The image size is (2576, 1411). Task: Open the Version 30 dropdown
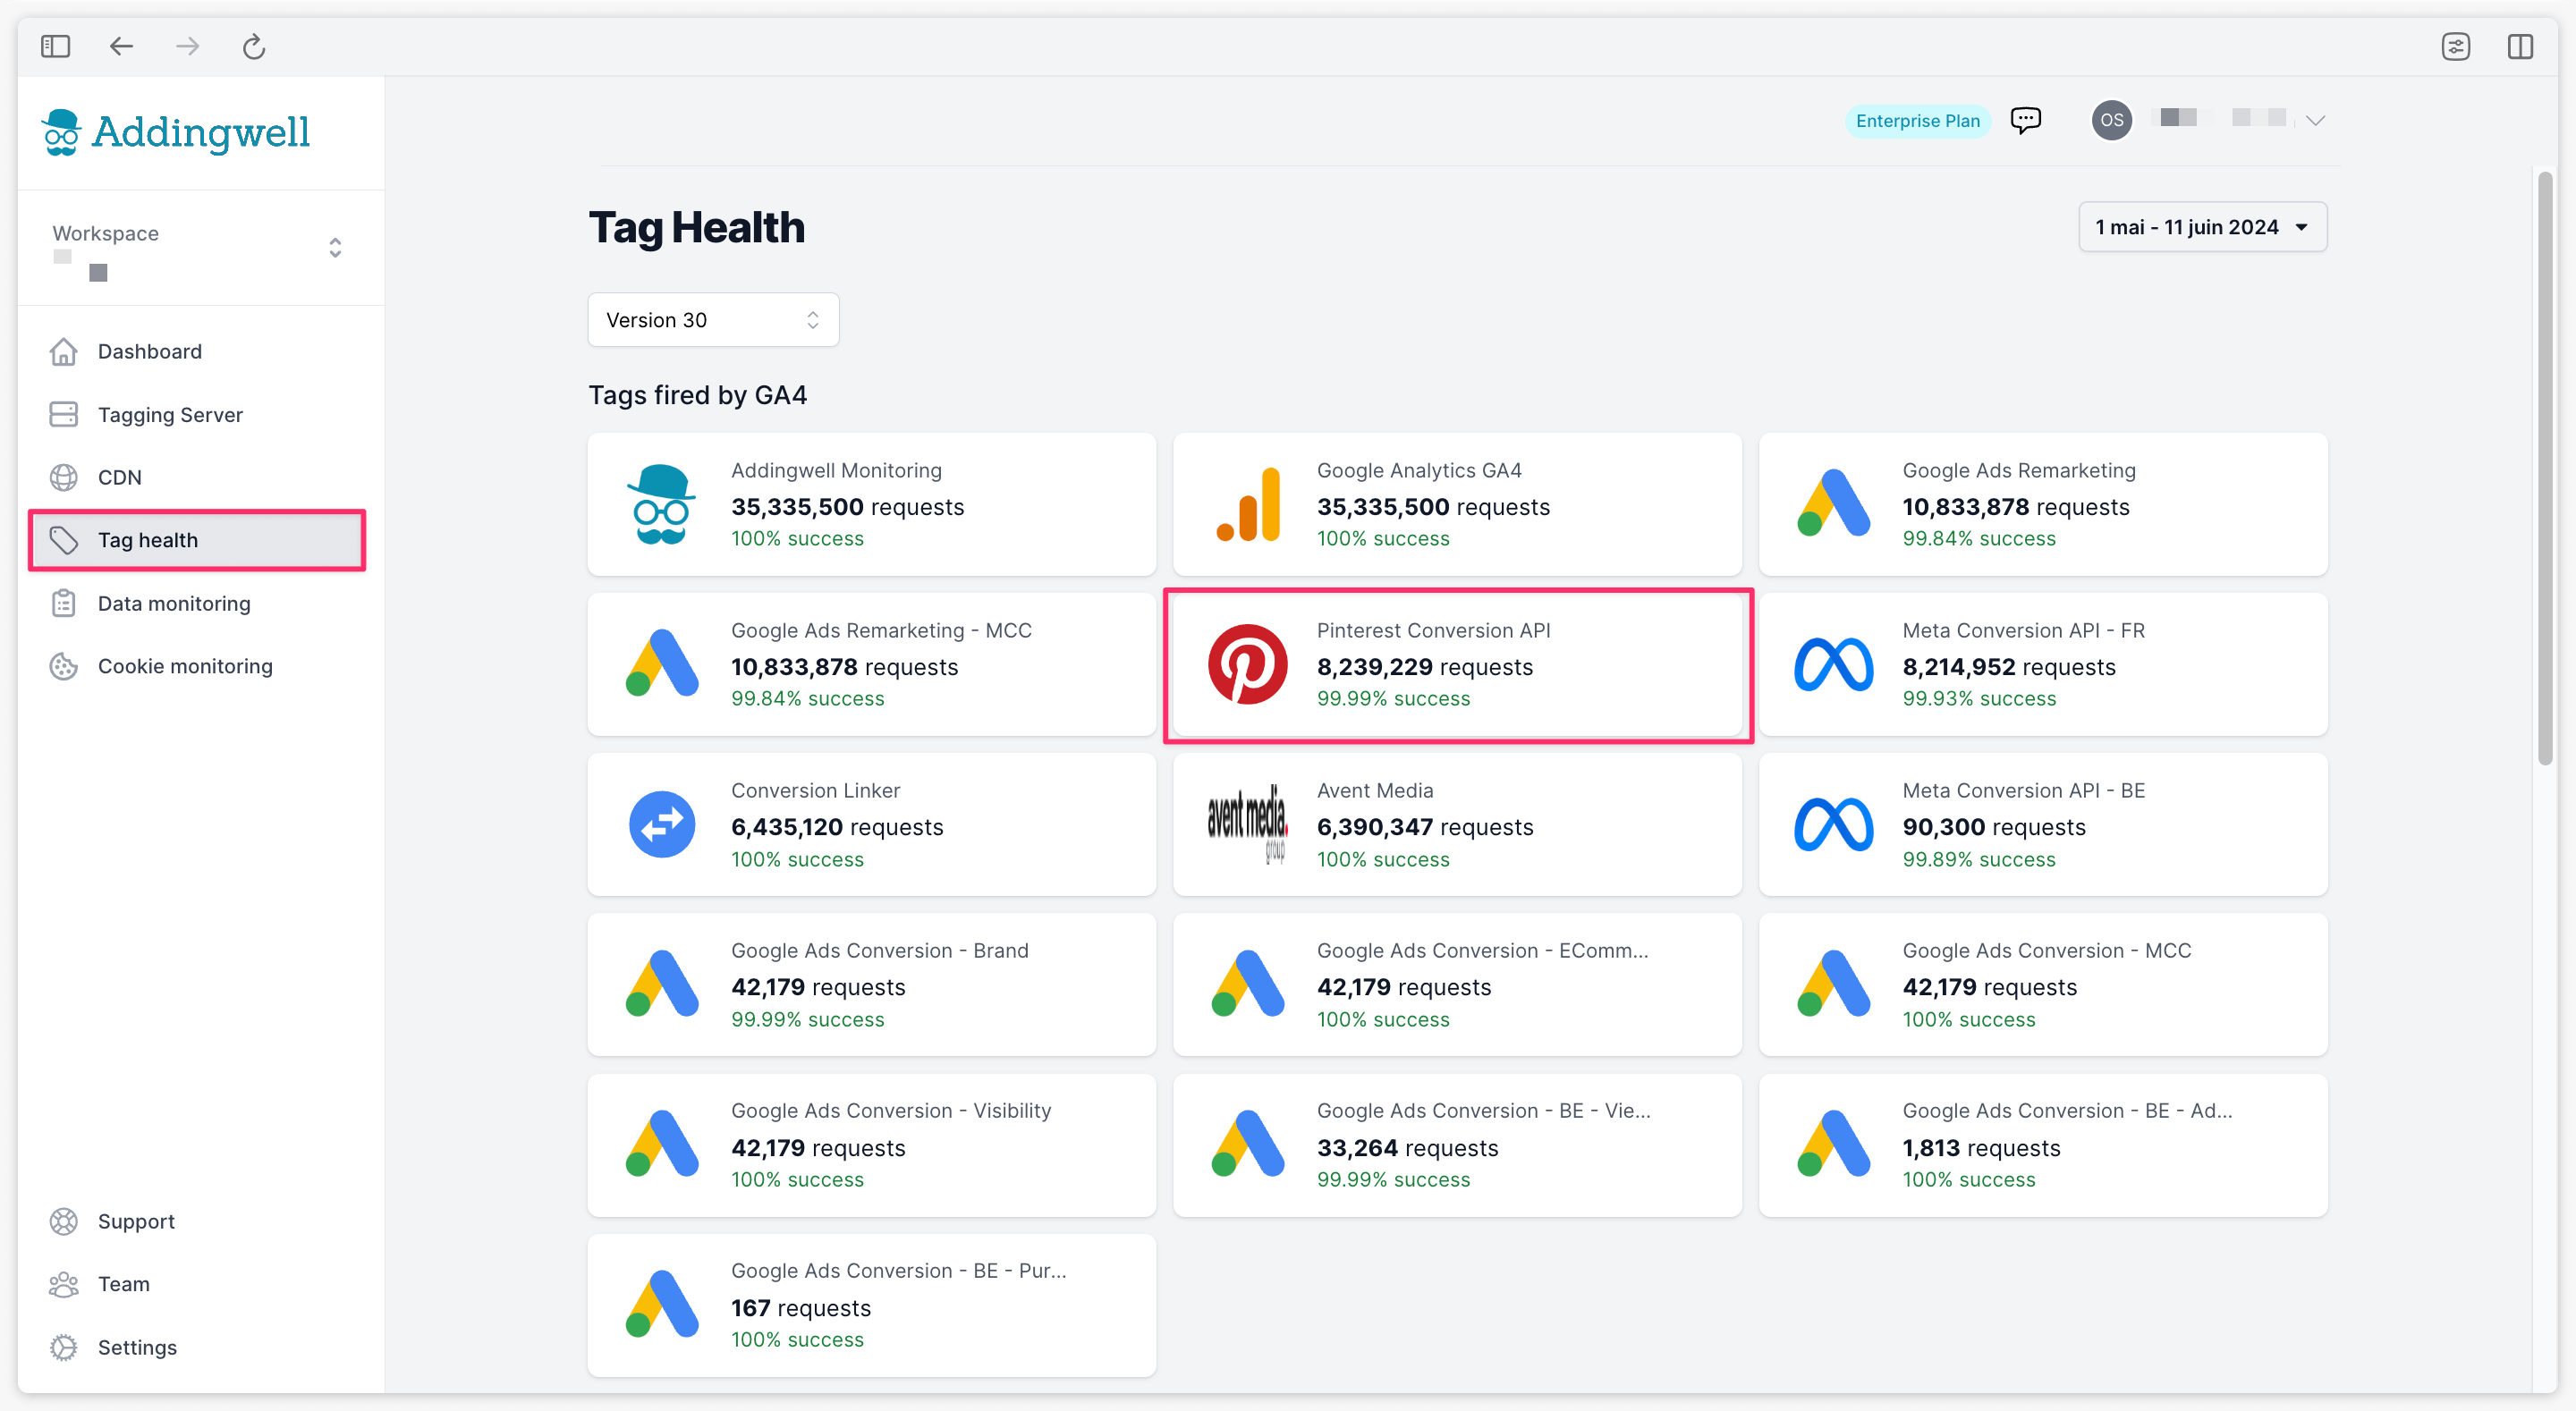pyautogui.click(x=713, y=320)
